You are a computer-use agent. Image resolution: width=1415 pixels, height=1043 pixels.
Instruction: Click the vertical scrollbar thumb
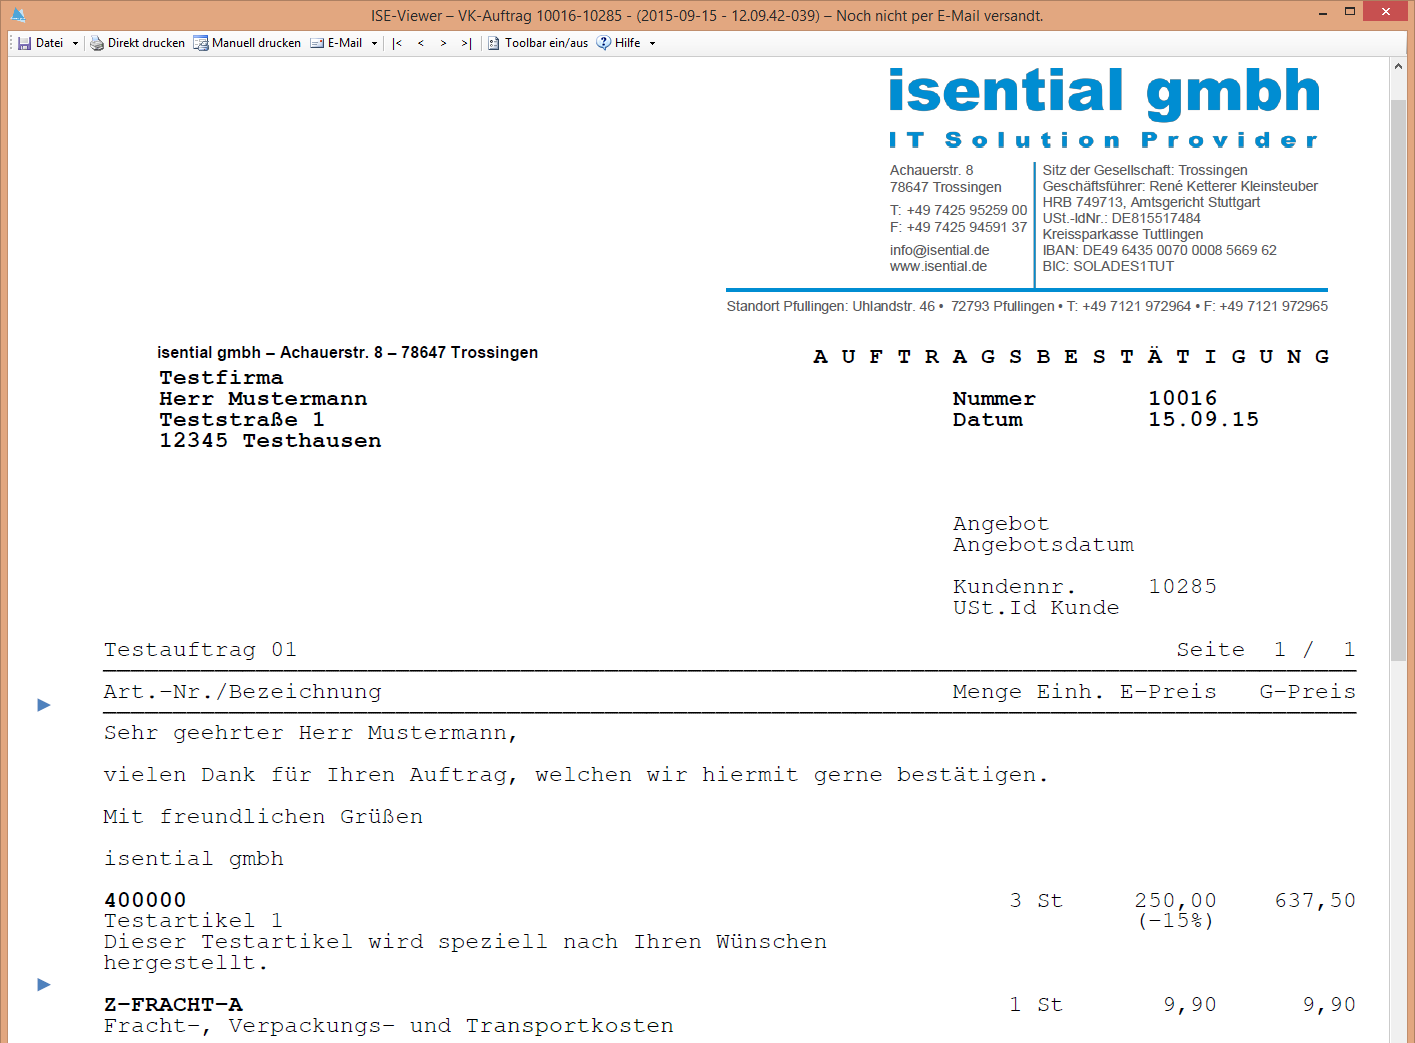(x=1398, y=380)
